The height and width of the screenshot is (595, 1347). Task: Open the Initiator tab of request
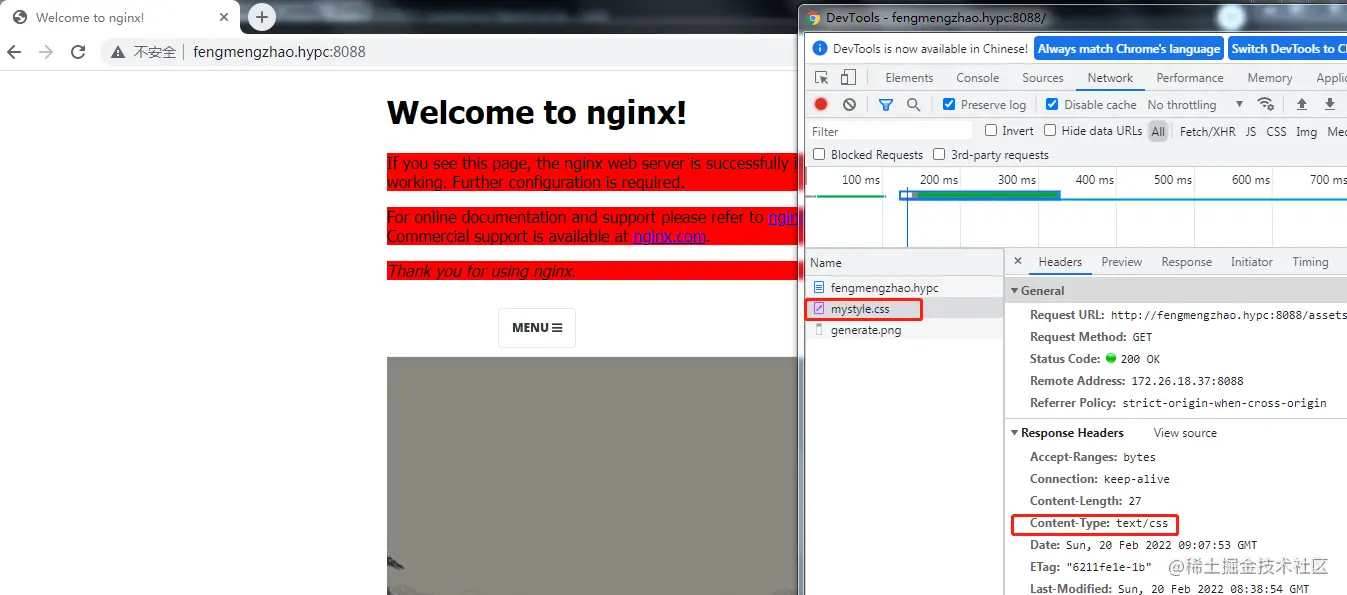1251,262
